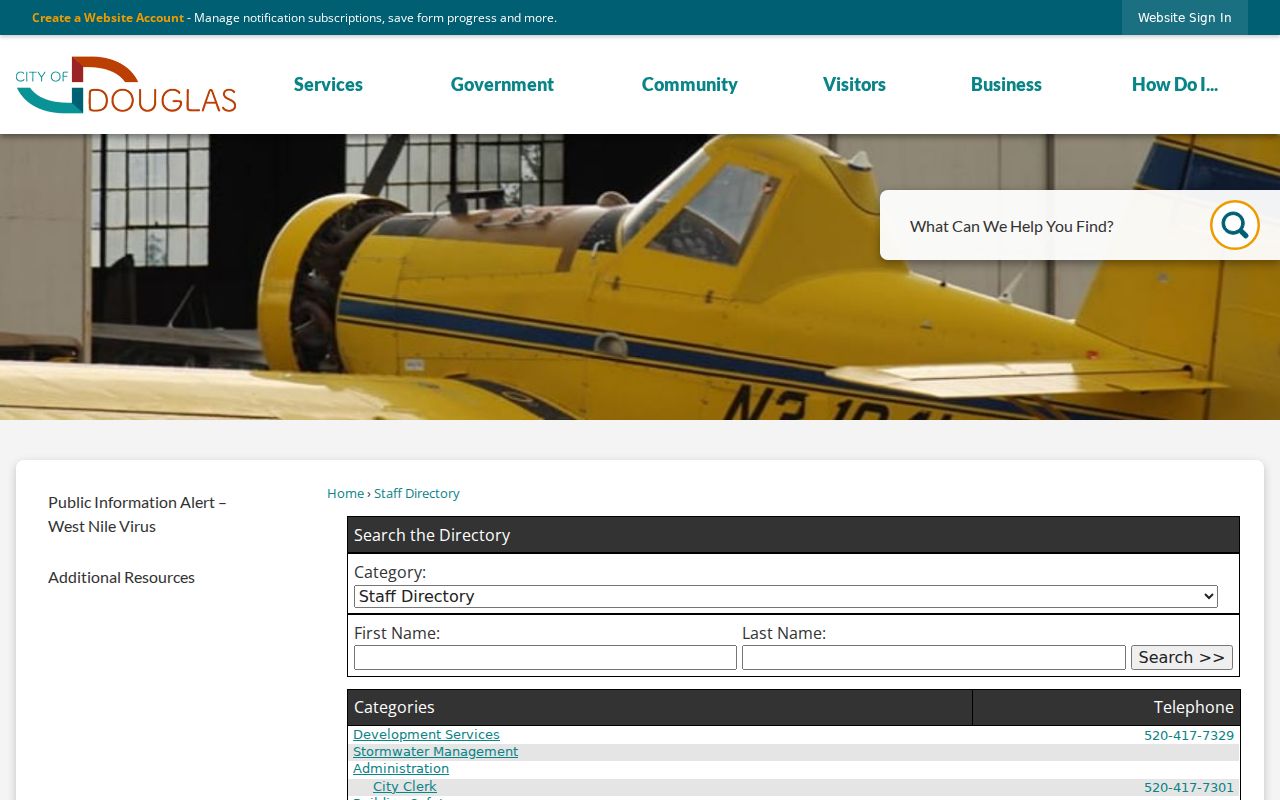The width and height of the screenshot is (1280, 800).
Task: Open Public Information Alert – West Nile Virus
Action: (x=137, y=514)
